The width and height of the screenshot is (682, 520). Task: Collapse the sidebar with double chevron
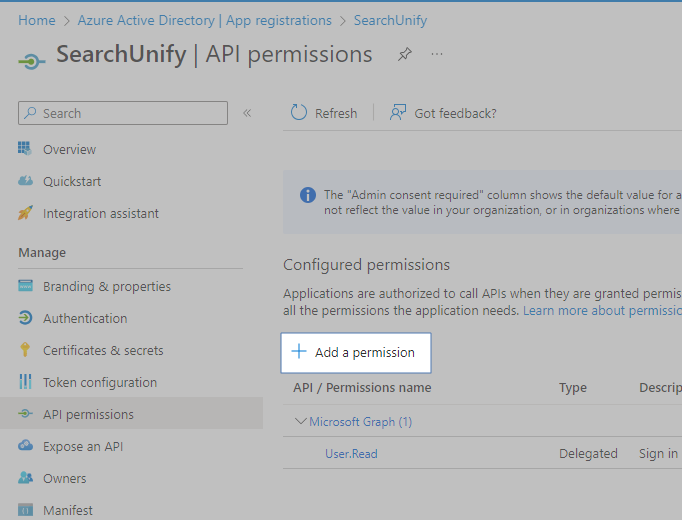pos(247,113)
